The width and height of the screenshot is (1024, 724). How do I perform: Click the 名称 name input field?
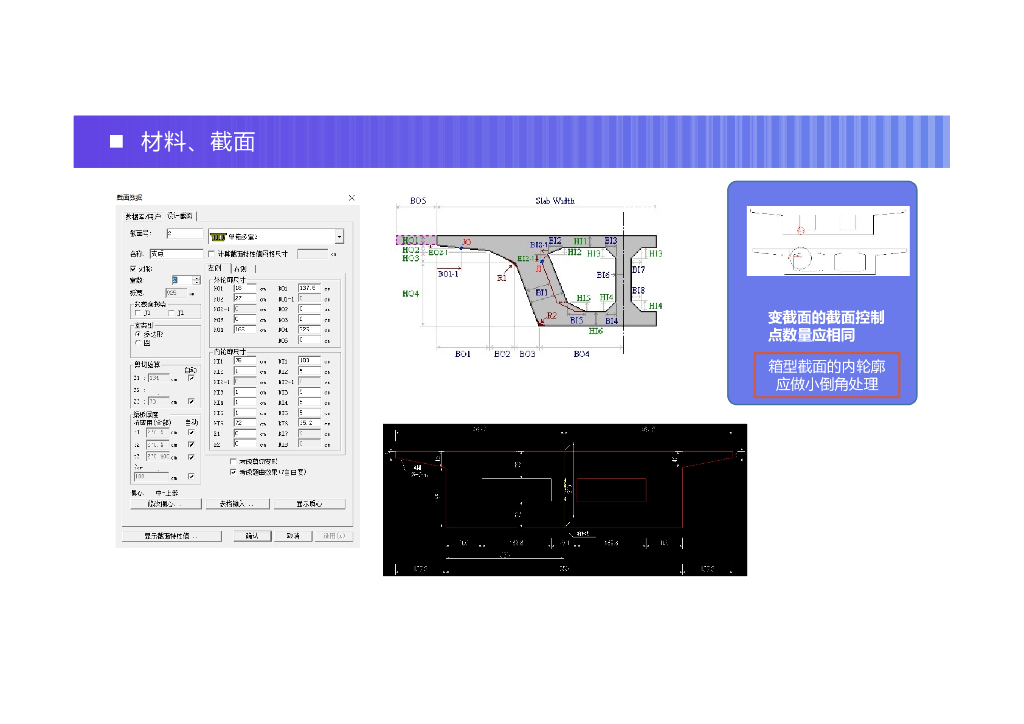[176, 253]
